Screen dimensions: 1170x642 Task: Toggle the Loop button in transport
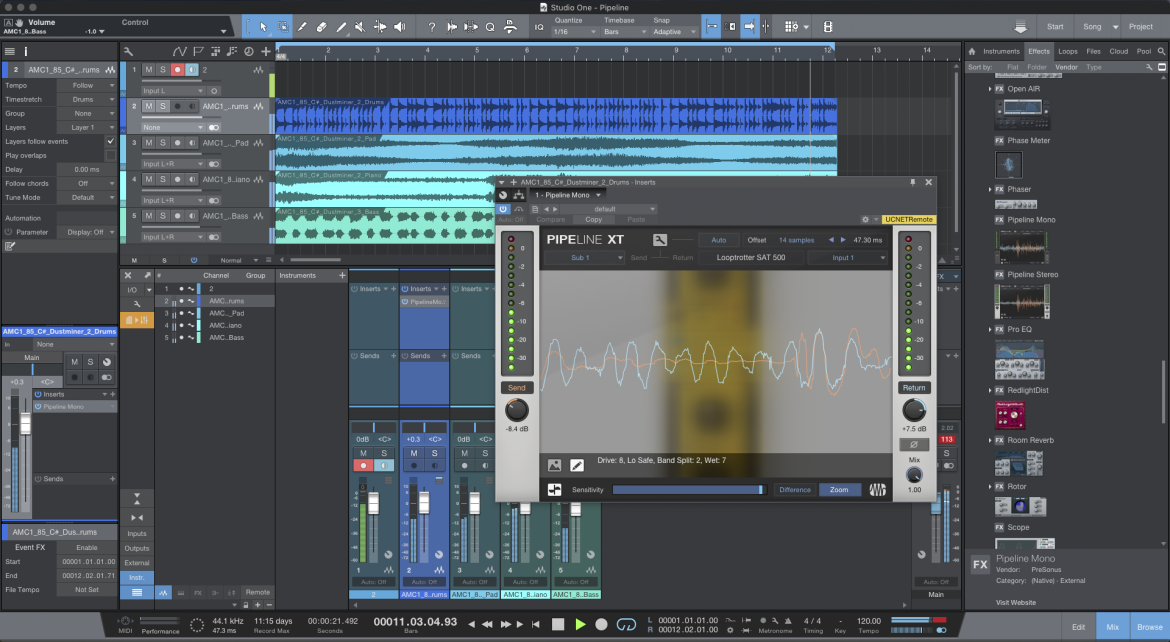626,624
